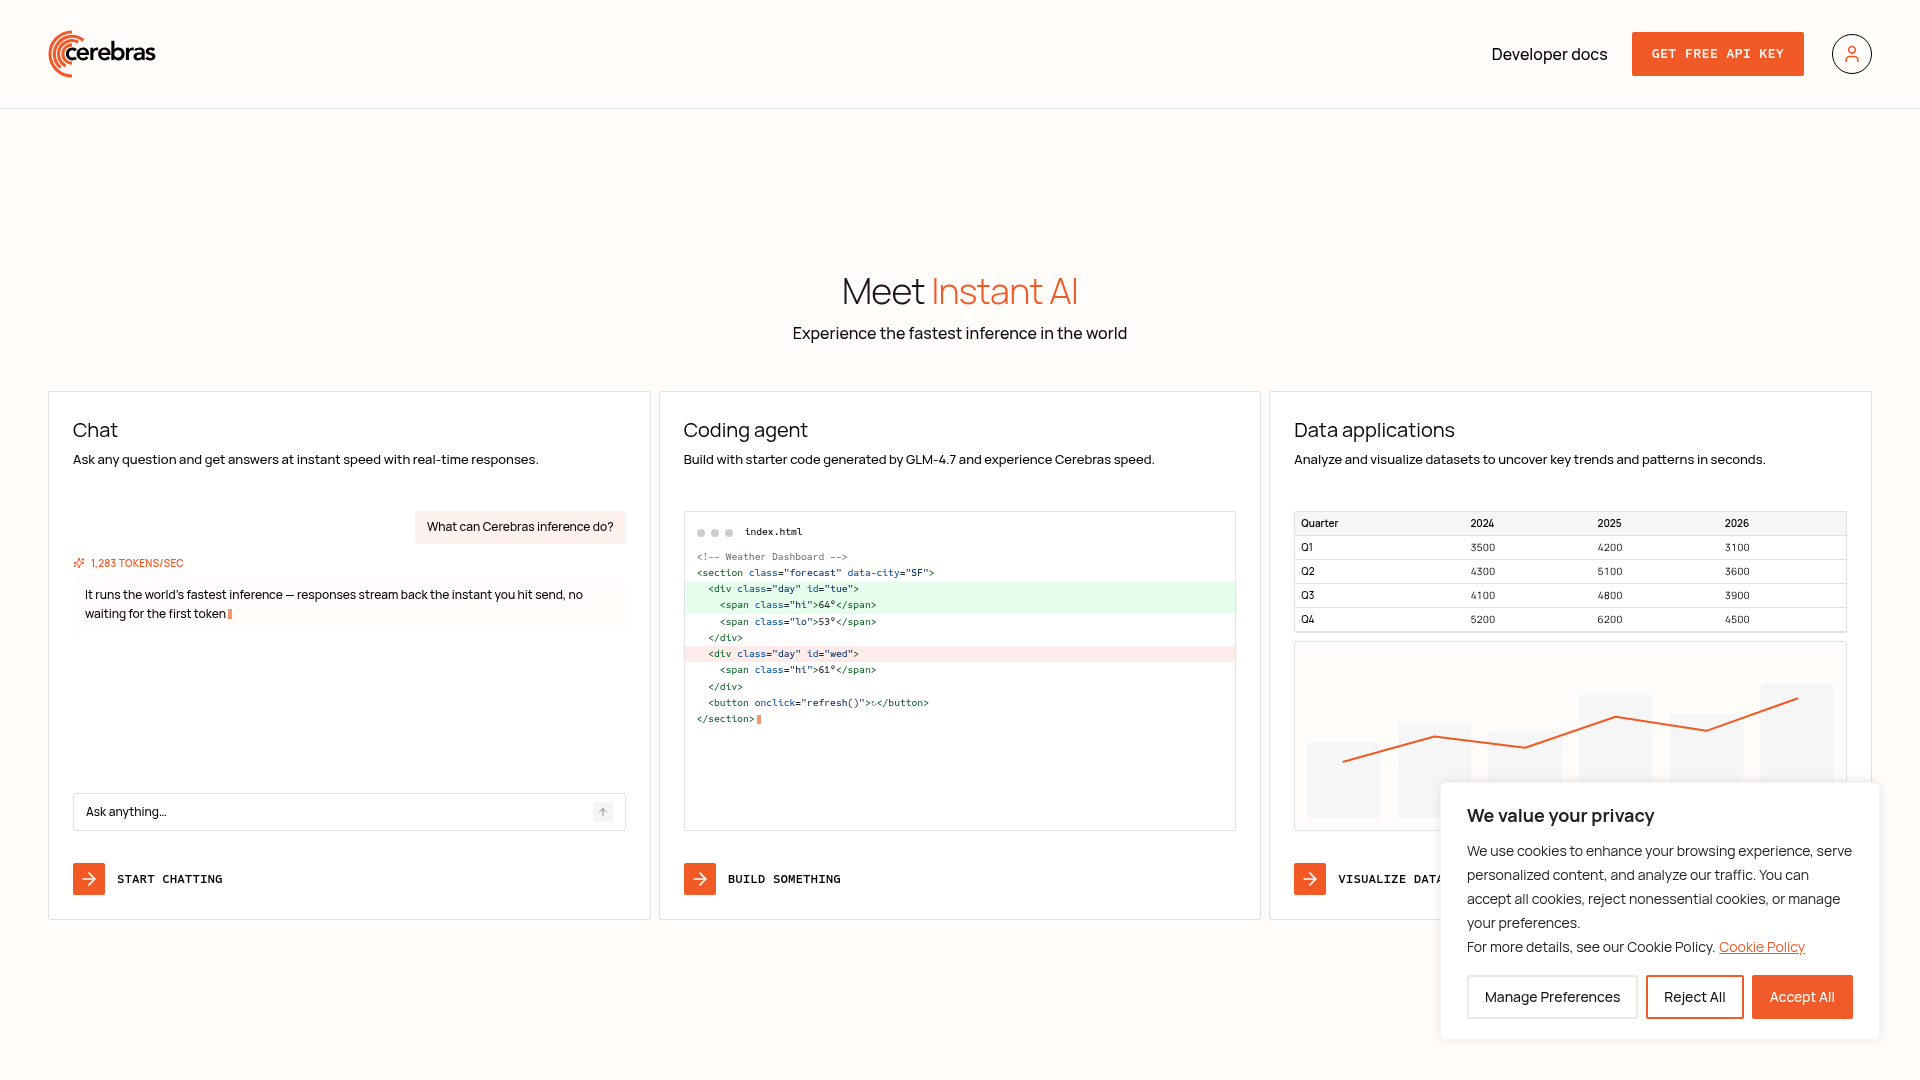1920x1080 pixels.
Task: Open the Cookie Policy link
Action: tap(1762, 947)
